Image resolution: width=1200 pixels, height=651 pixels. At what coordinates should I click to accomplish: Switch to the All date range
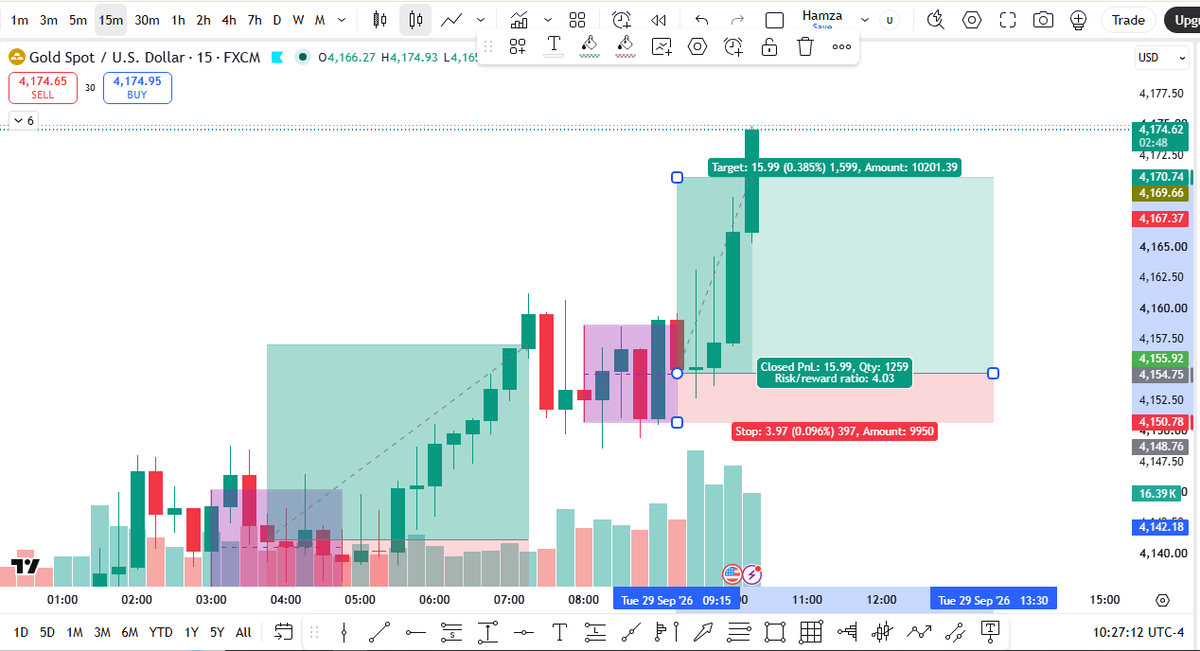click(x=244, y=632)
